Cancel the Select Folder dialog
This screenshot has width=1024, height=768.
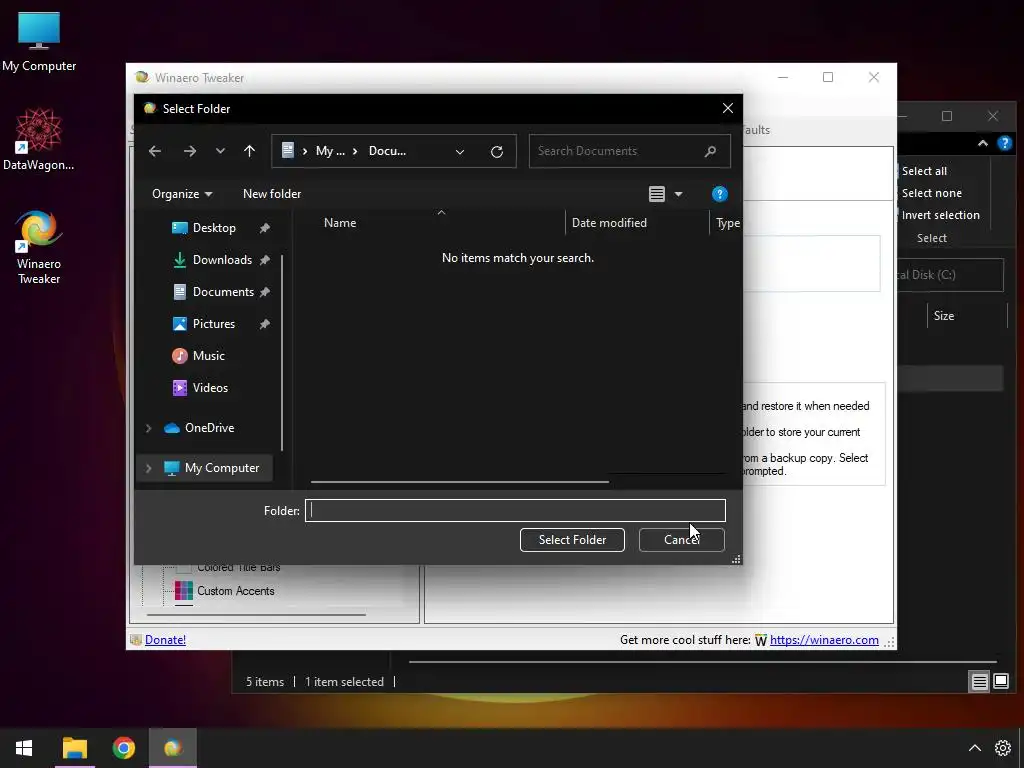pos(682,540)
